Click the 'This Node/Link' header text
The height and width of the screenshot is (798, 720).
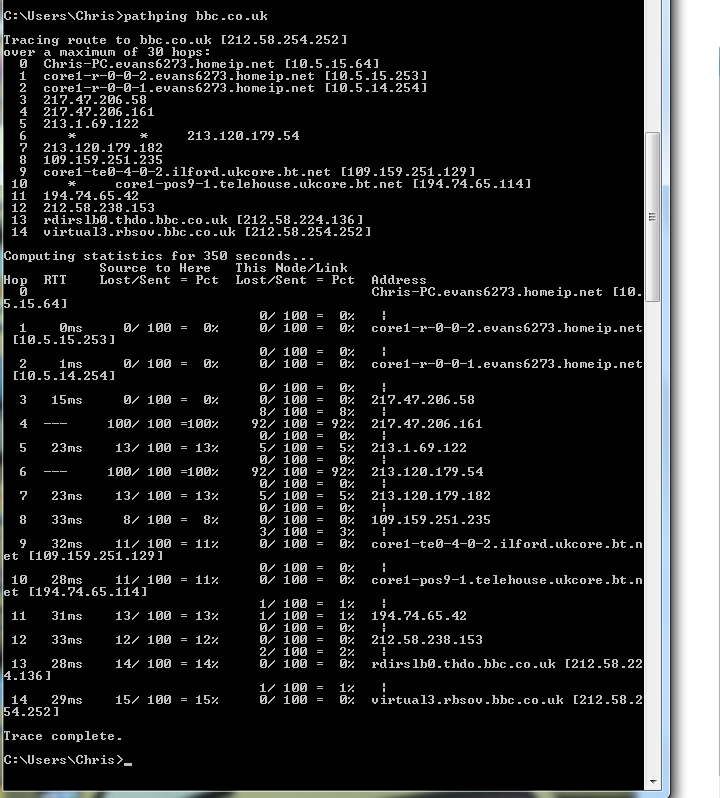click(x=291, y=268)
